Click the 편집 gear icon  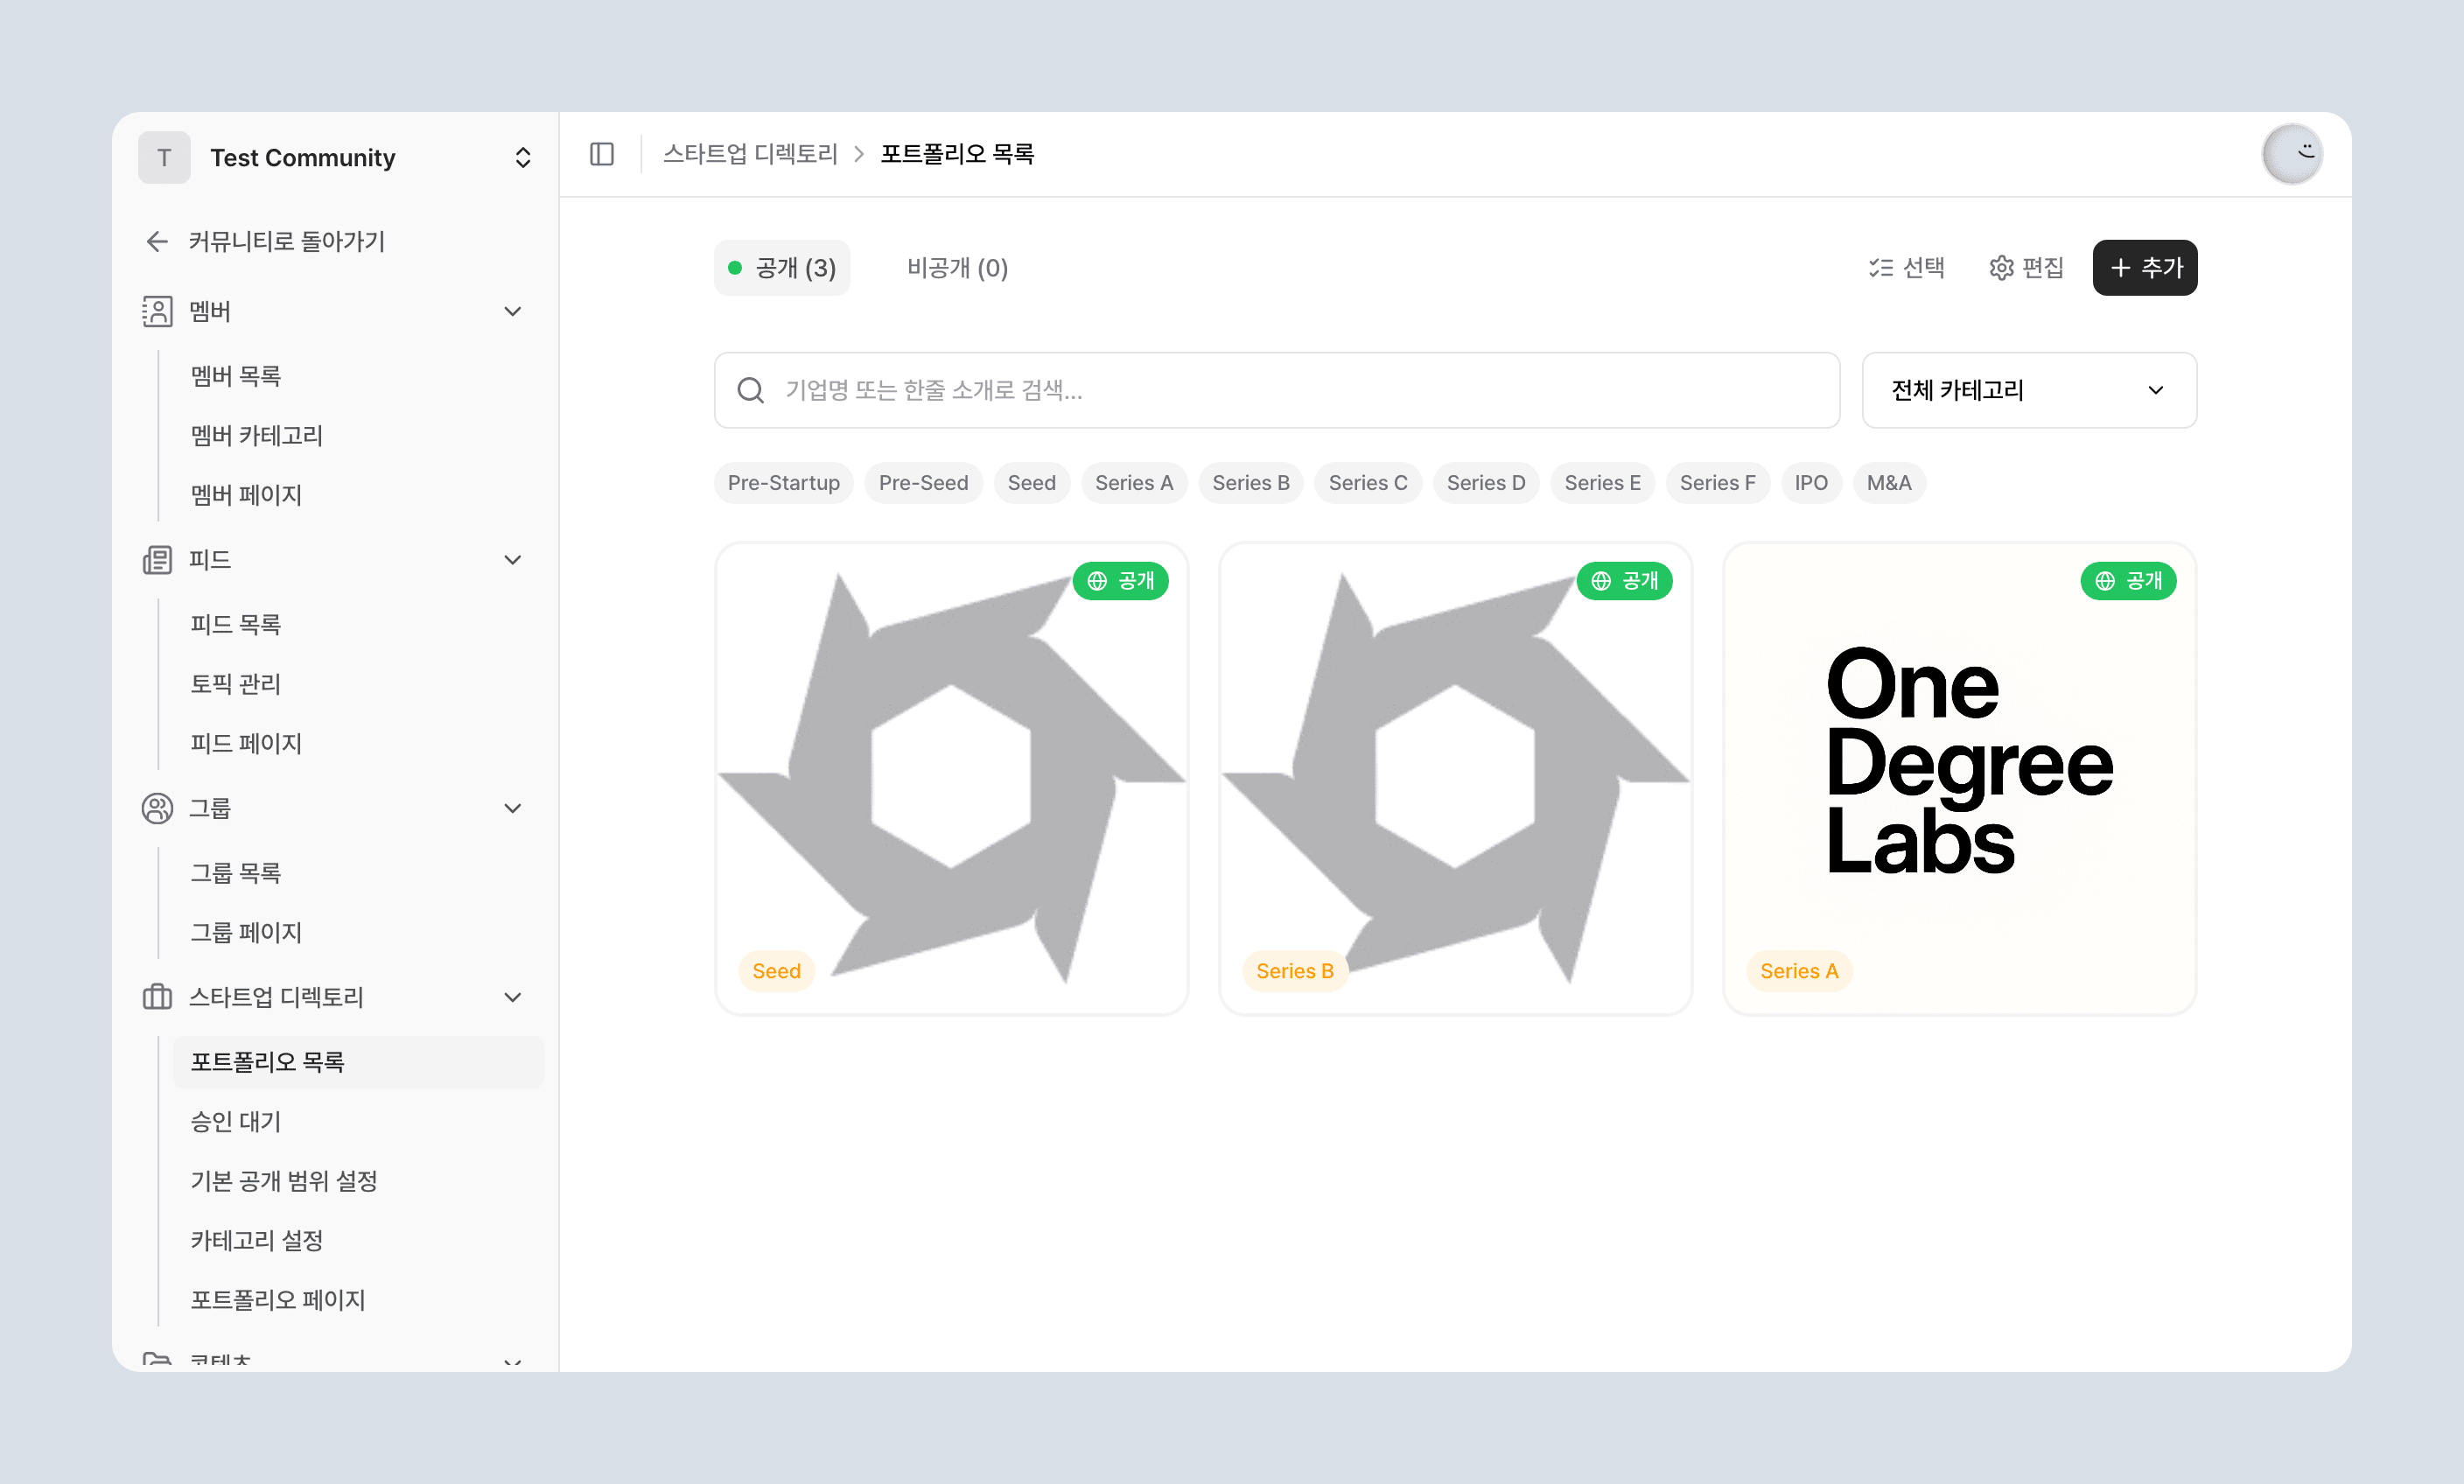tap(2001, 268)
